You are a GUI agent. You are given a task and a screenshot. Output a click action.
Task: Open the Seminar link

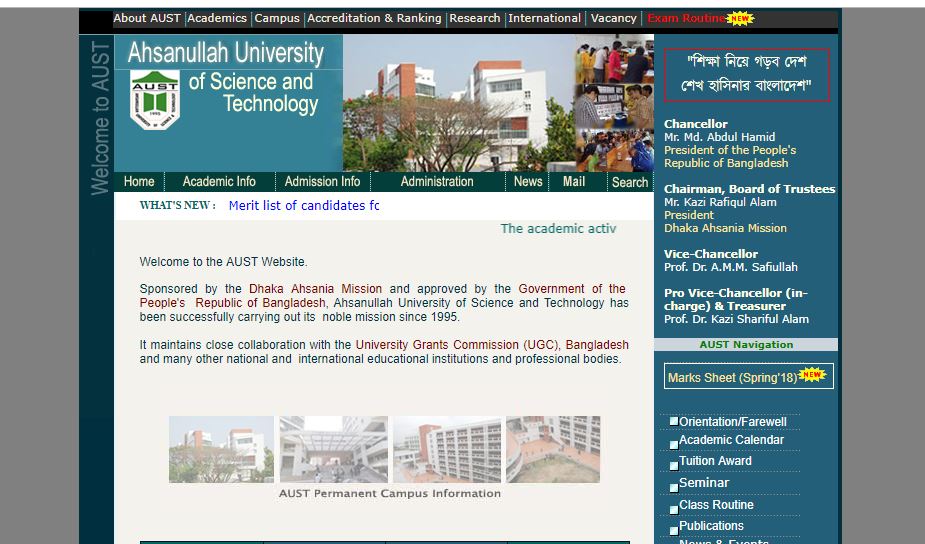coord(704,483)
